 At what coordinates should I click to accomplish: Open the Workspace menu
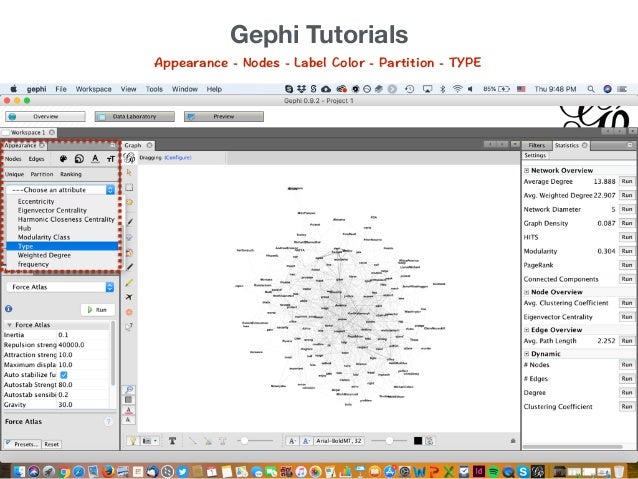coord(93,89)
